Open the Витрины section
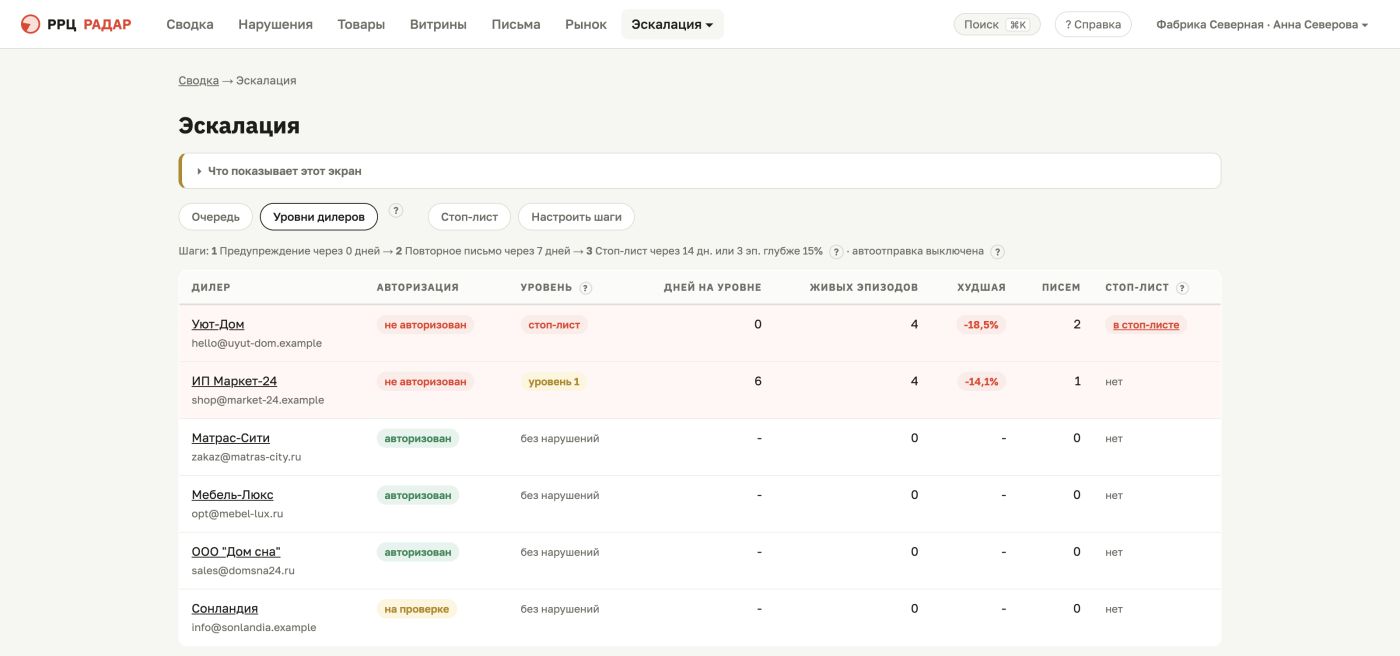The height and width of the screenshot is (656, 1400). 438,24
